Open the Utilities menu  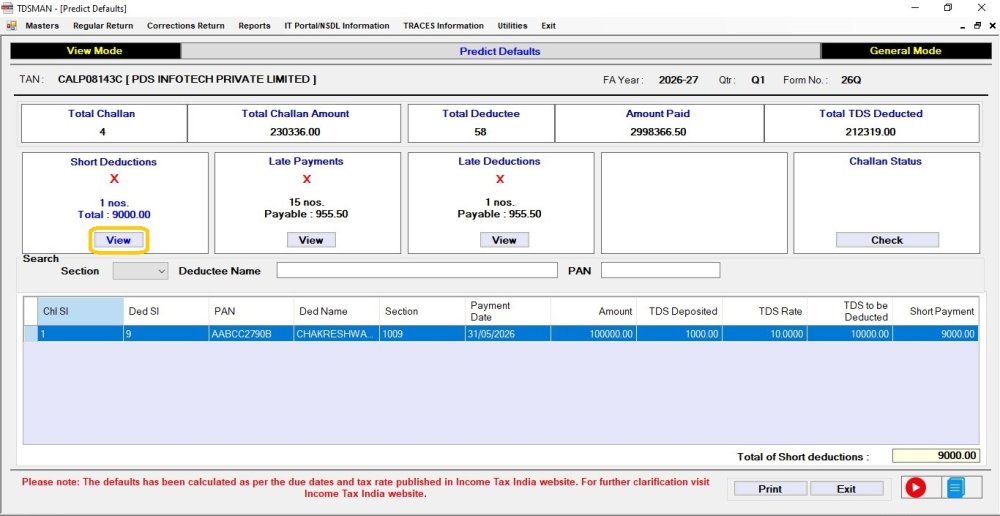(x=512, y=26)
